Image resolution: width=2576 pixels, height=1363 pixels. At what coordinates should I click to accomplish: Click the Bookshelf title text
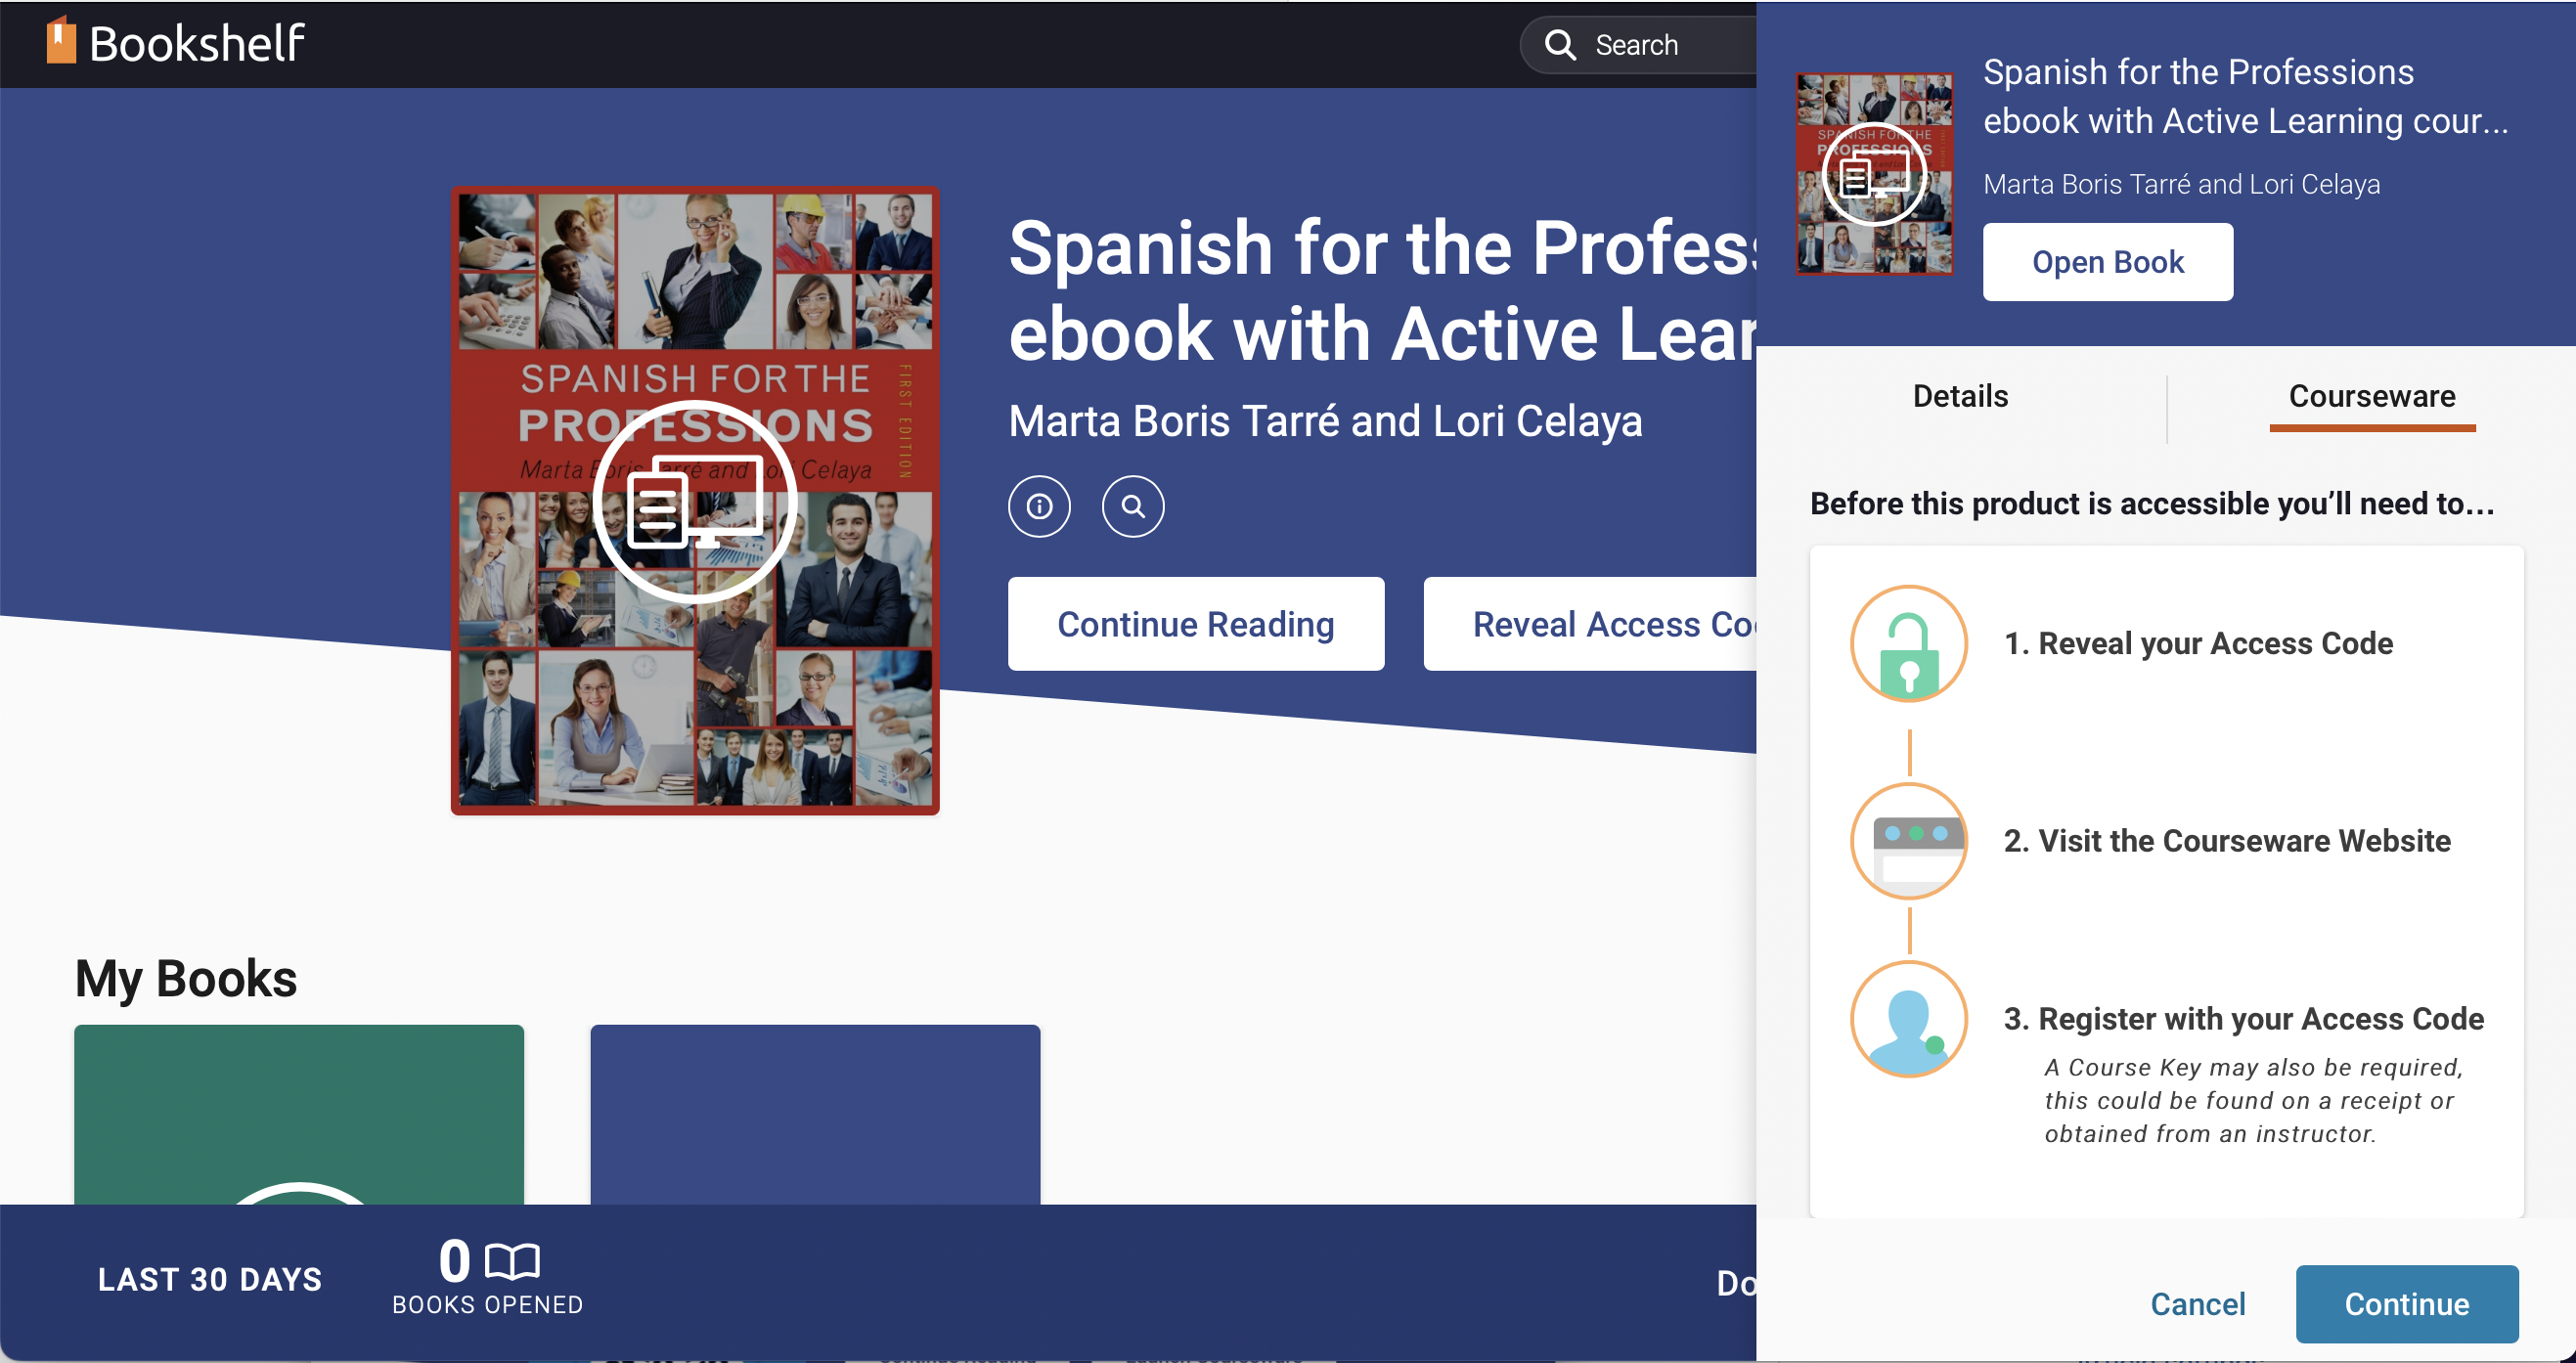[x=197, y=43]
